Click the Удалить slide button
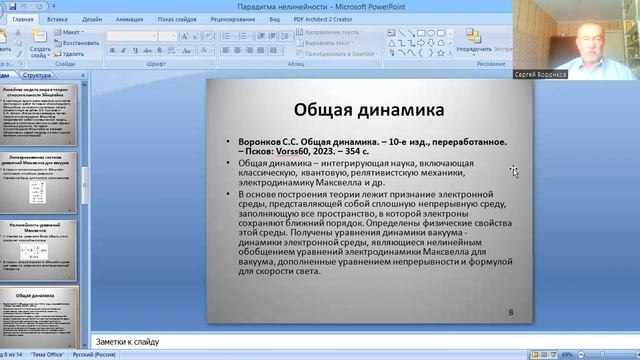 69,54
